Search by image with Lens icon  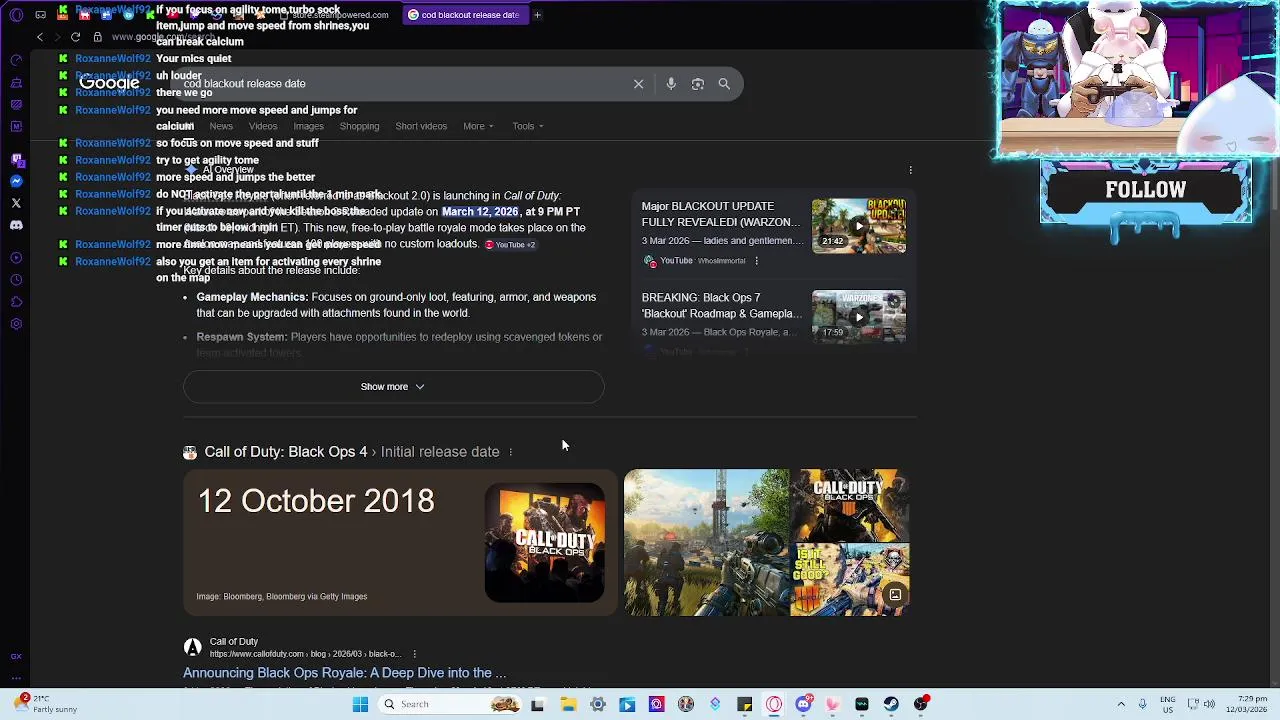click(698, 84)
